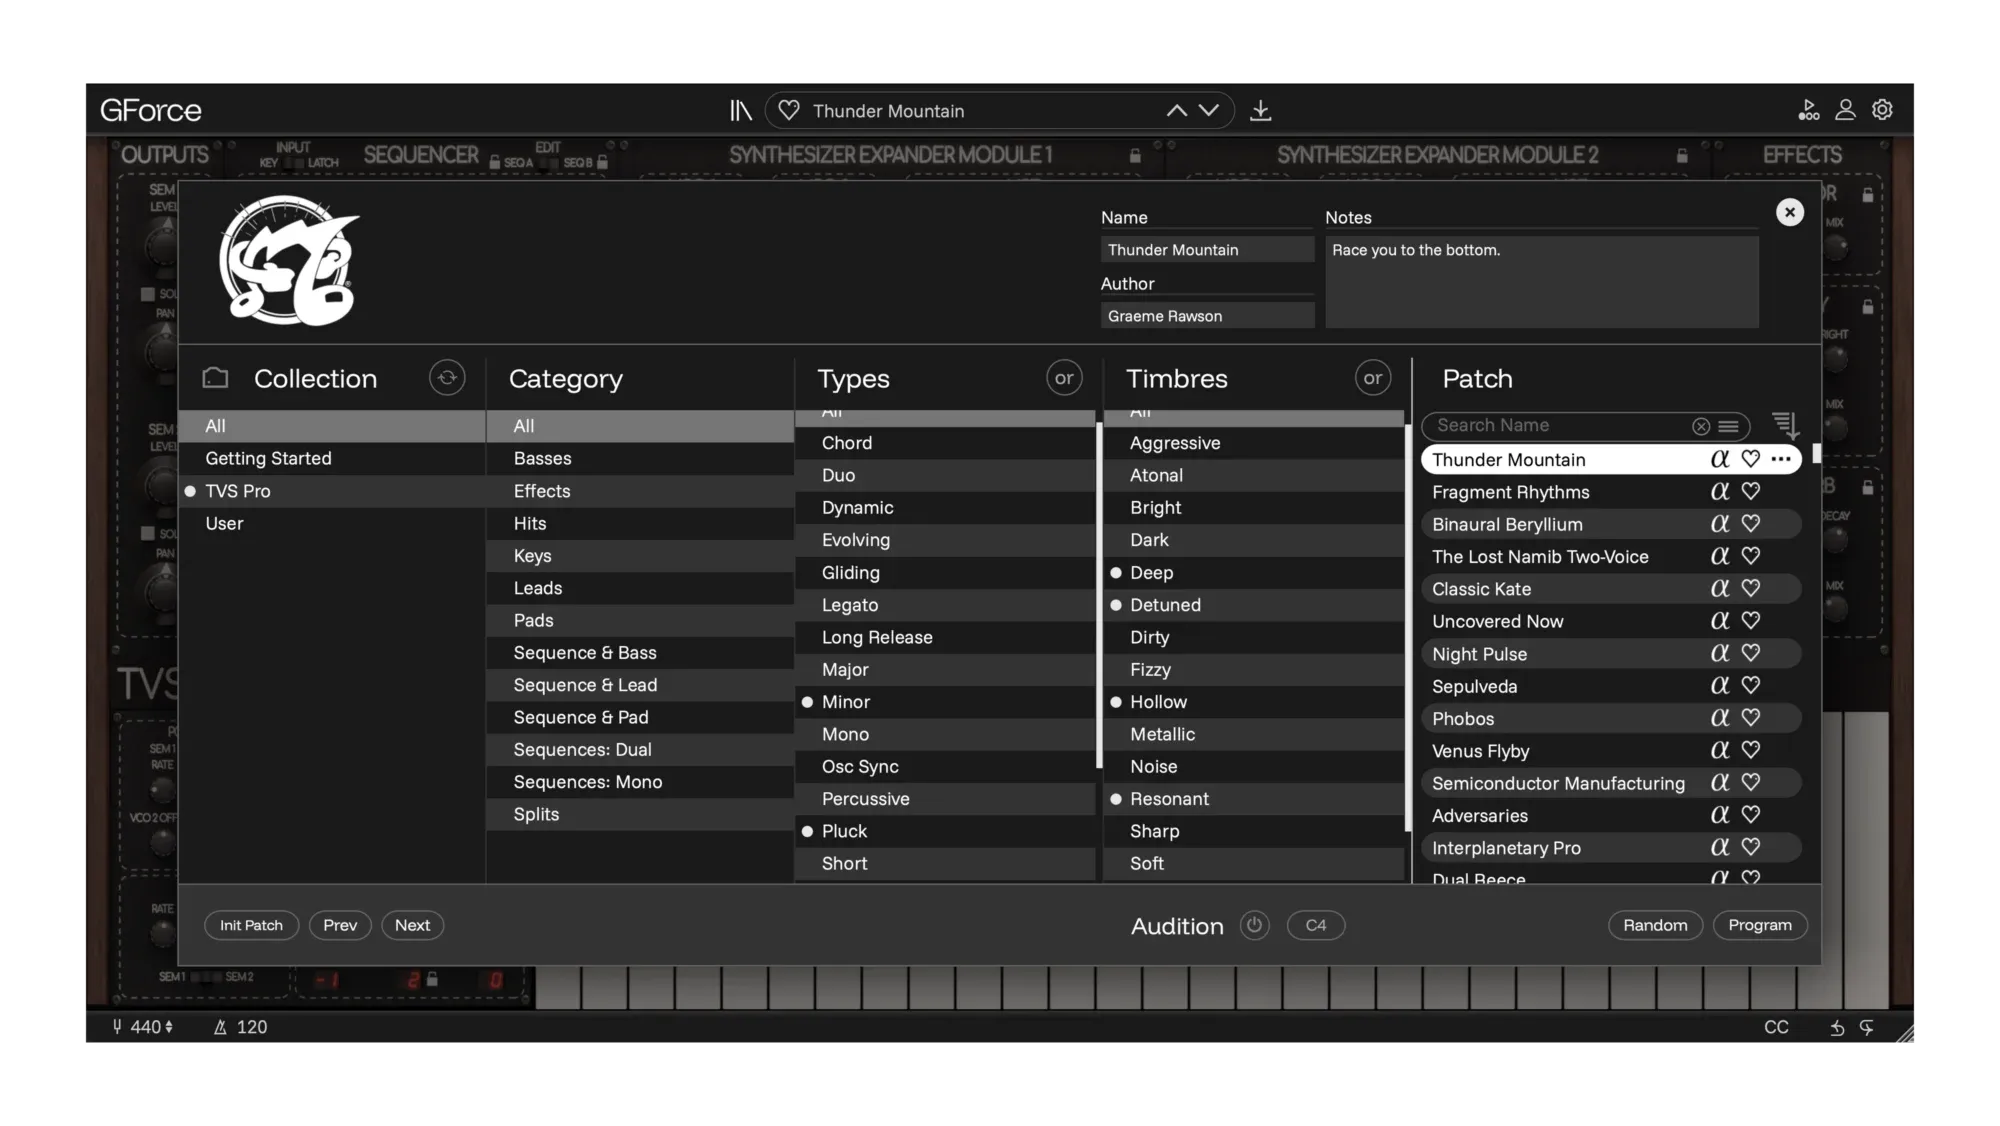Viewport: 2000px width, 1126px height.
Task: Adjust the 440 tuning stepper
Action: 168,1027
